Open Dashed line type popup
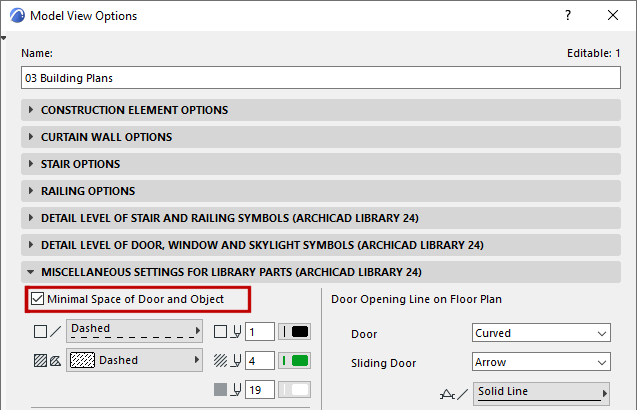The image size is (637, 410). [134, 331]
